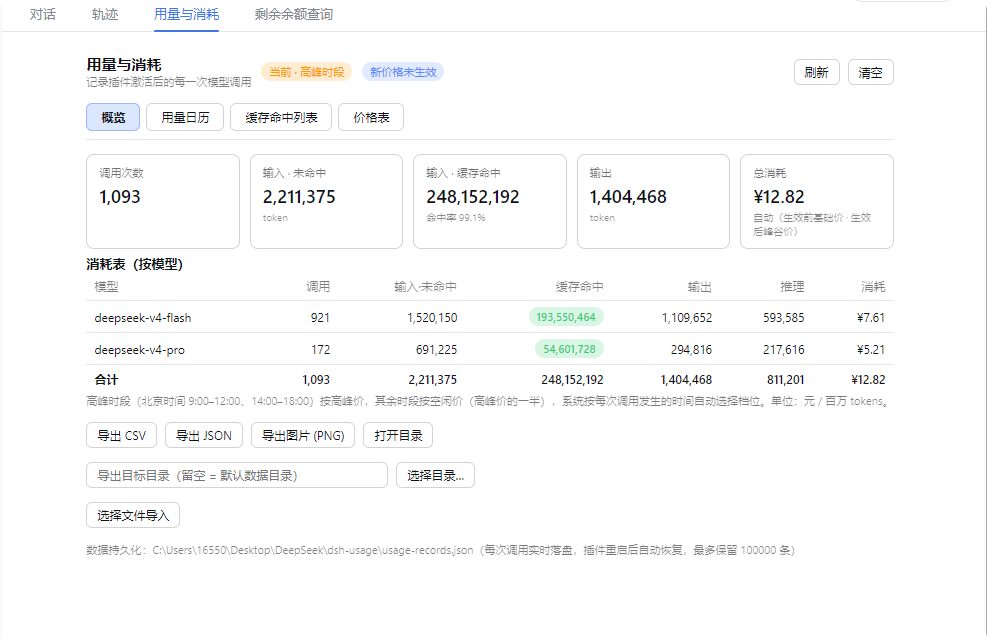Click the 输入·未命中 summary card

326,201
